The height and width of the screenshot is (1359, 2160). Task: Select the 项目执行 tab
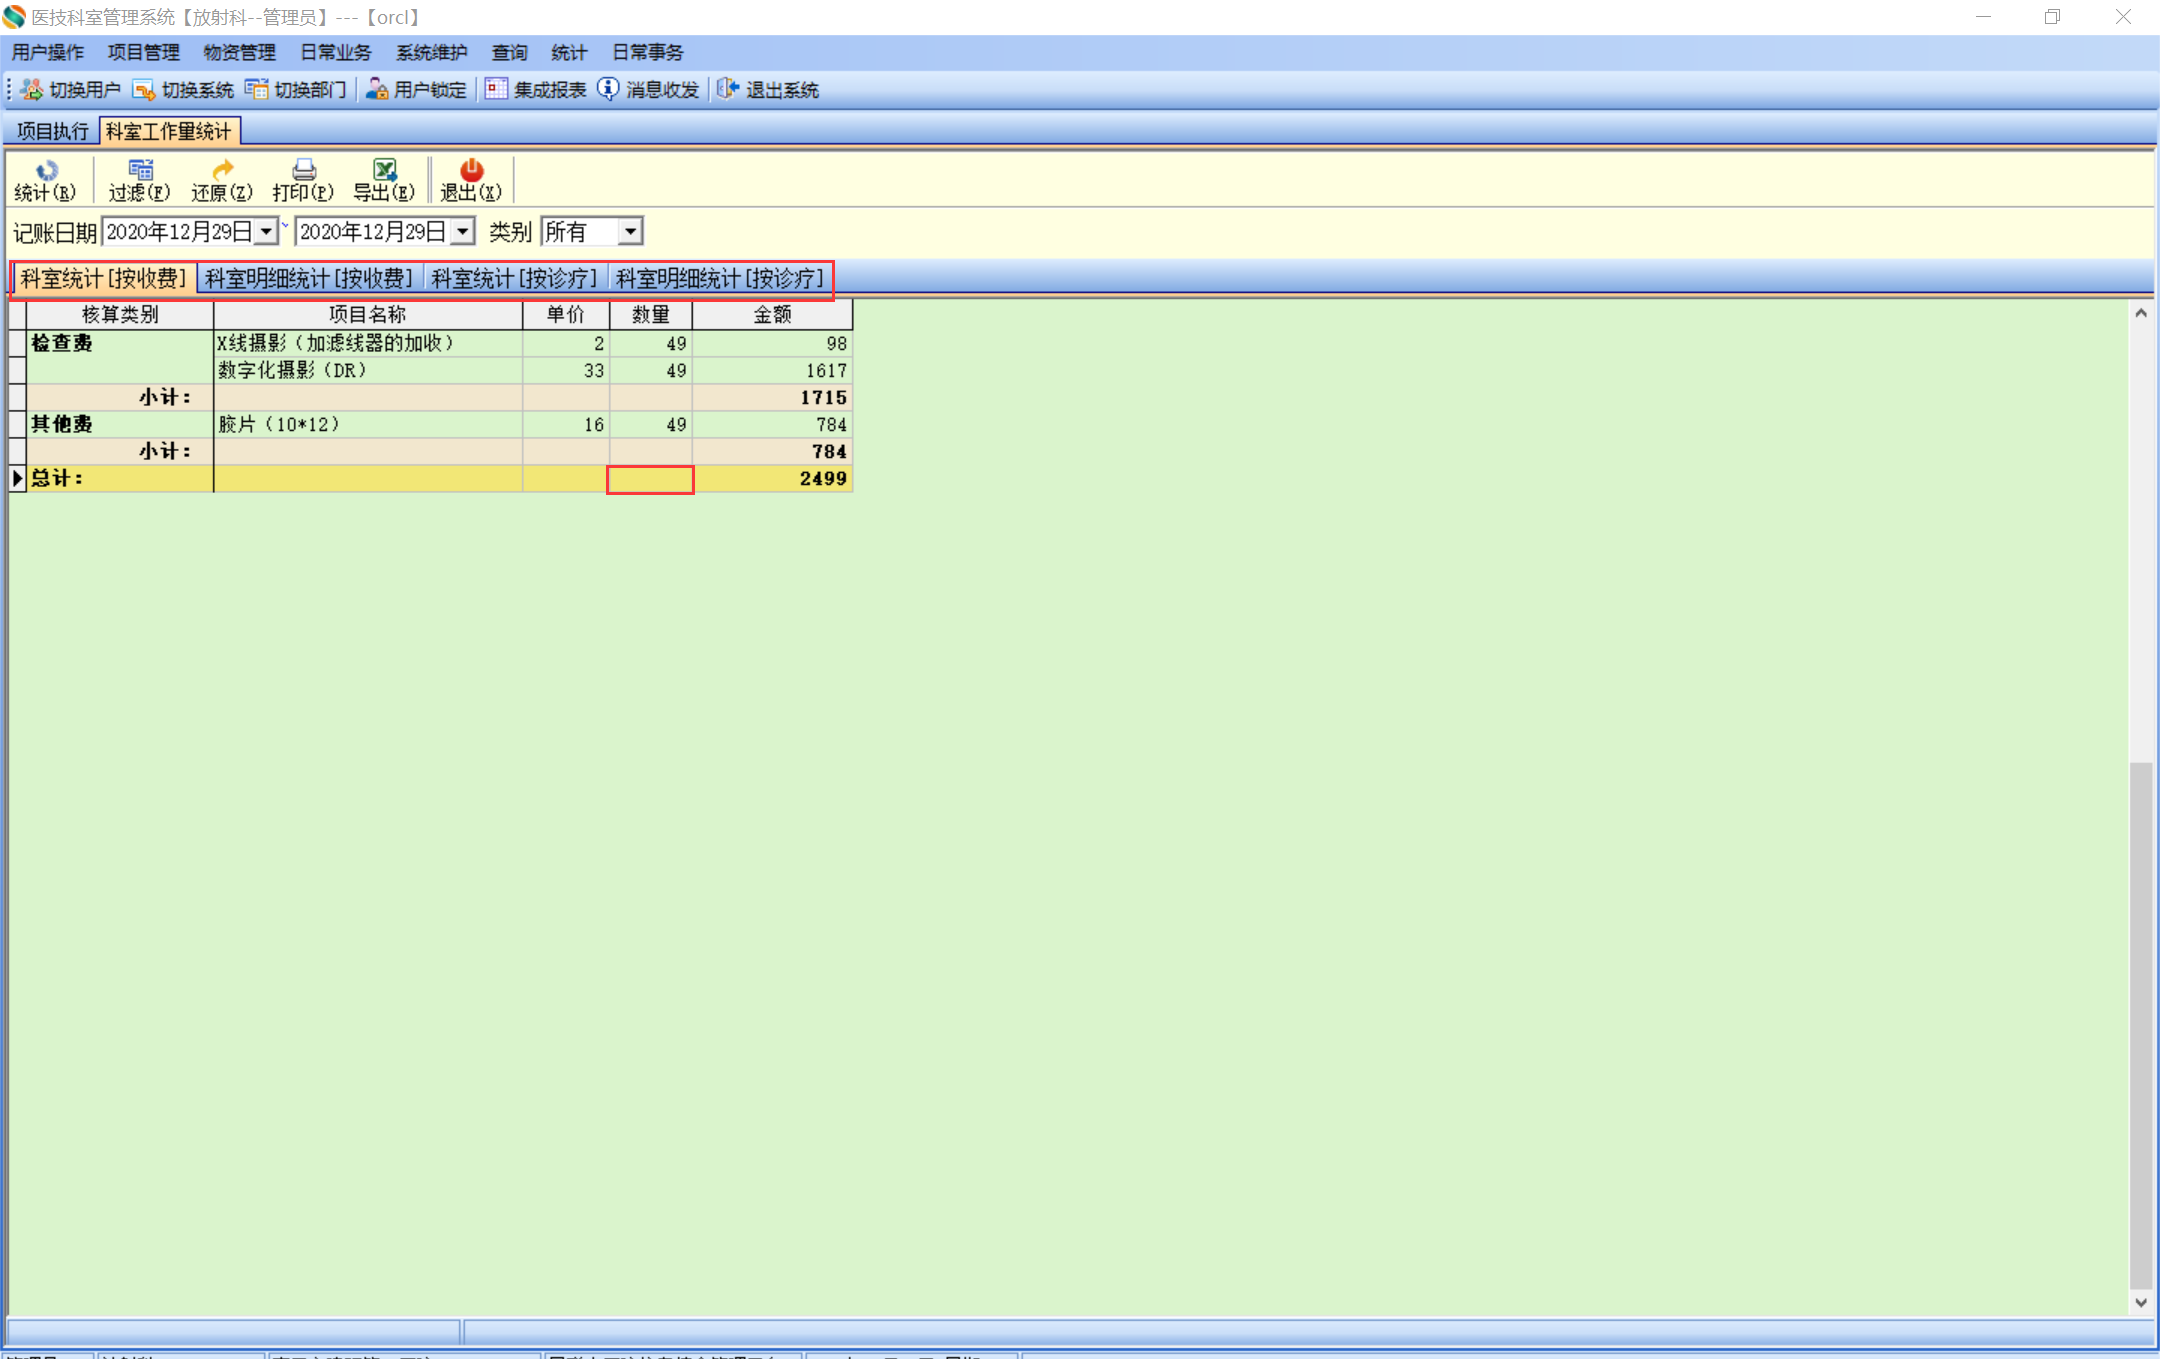[x=52, y=131]
